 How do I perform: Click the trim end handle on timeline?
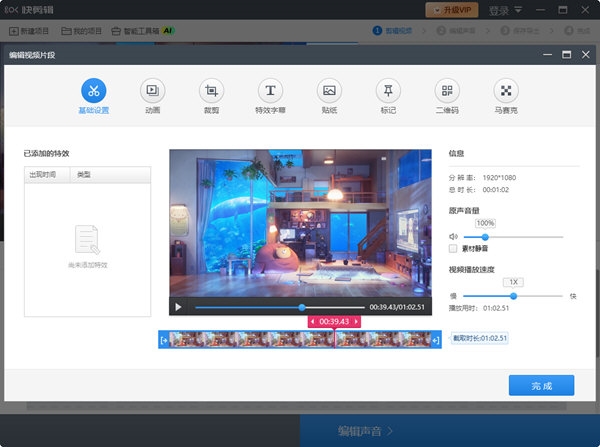pyautogui.click(x=435, y=340)
